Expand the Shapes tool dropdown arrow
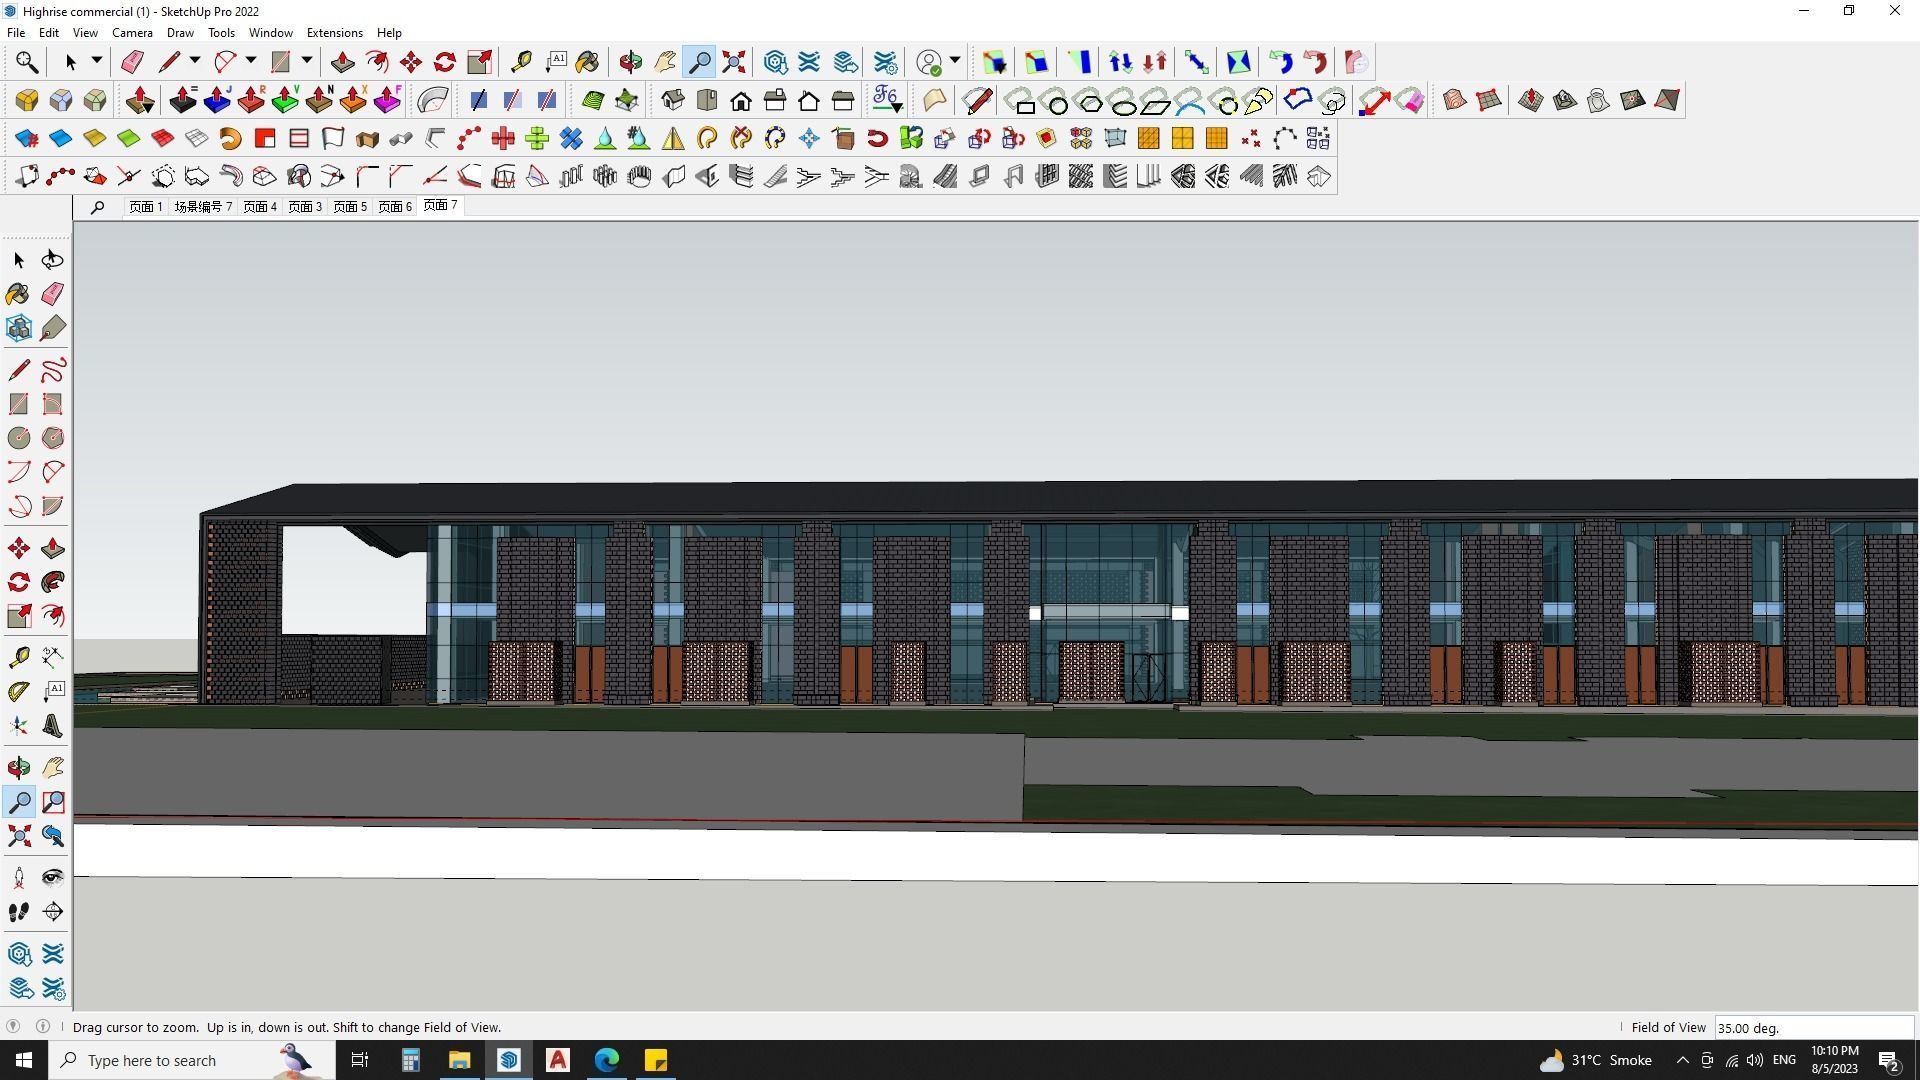Image resolution: width=1920 pixels, height=1080 pixels. (307, 61)
